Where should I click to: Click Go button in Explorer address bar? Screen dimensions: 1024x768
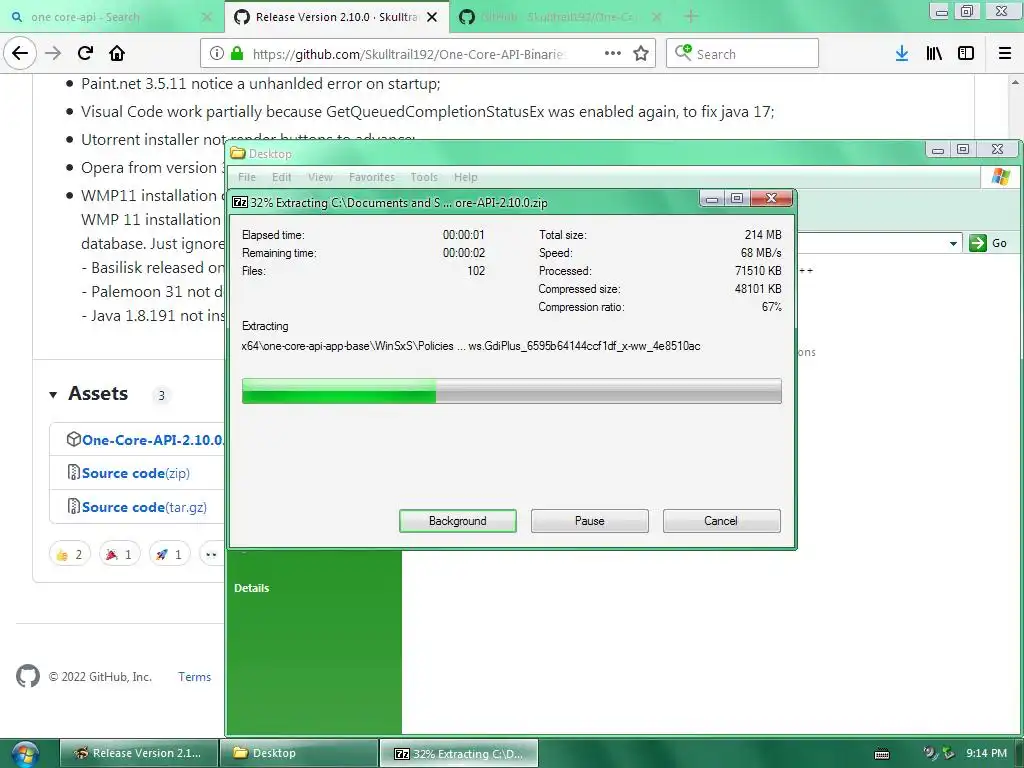pyautogui.click(x=989, y=243)
